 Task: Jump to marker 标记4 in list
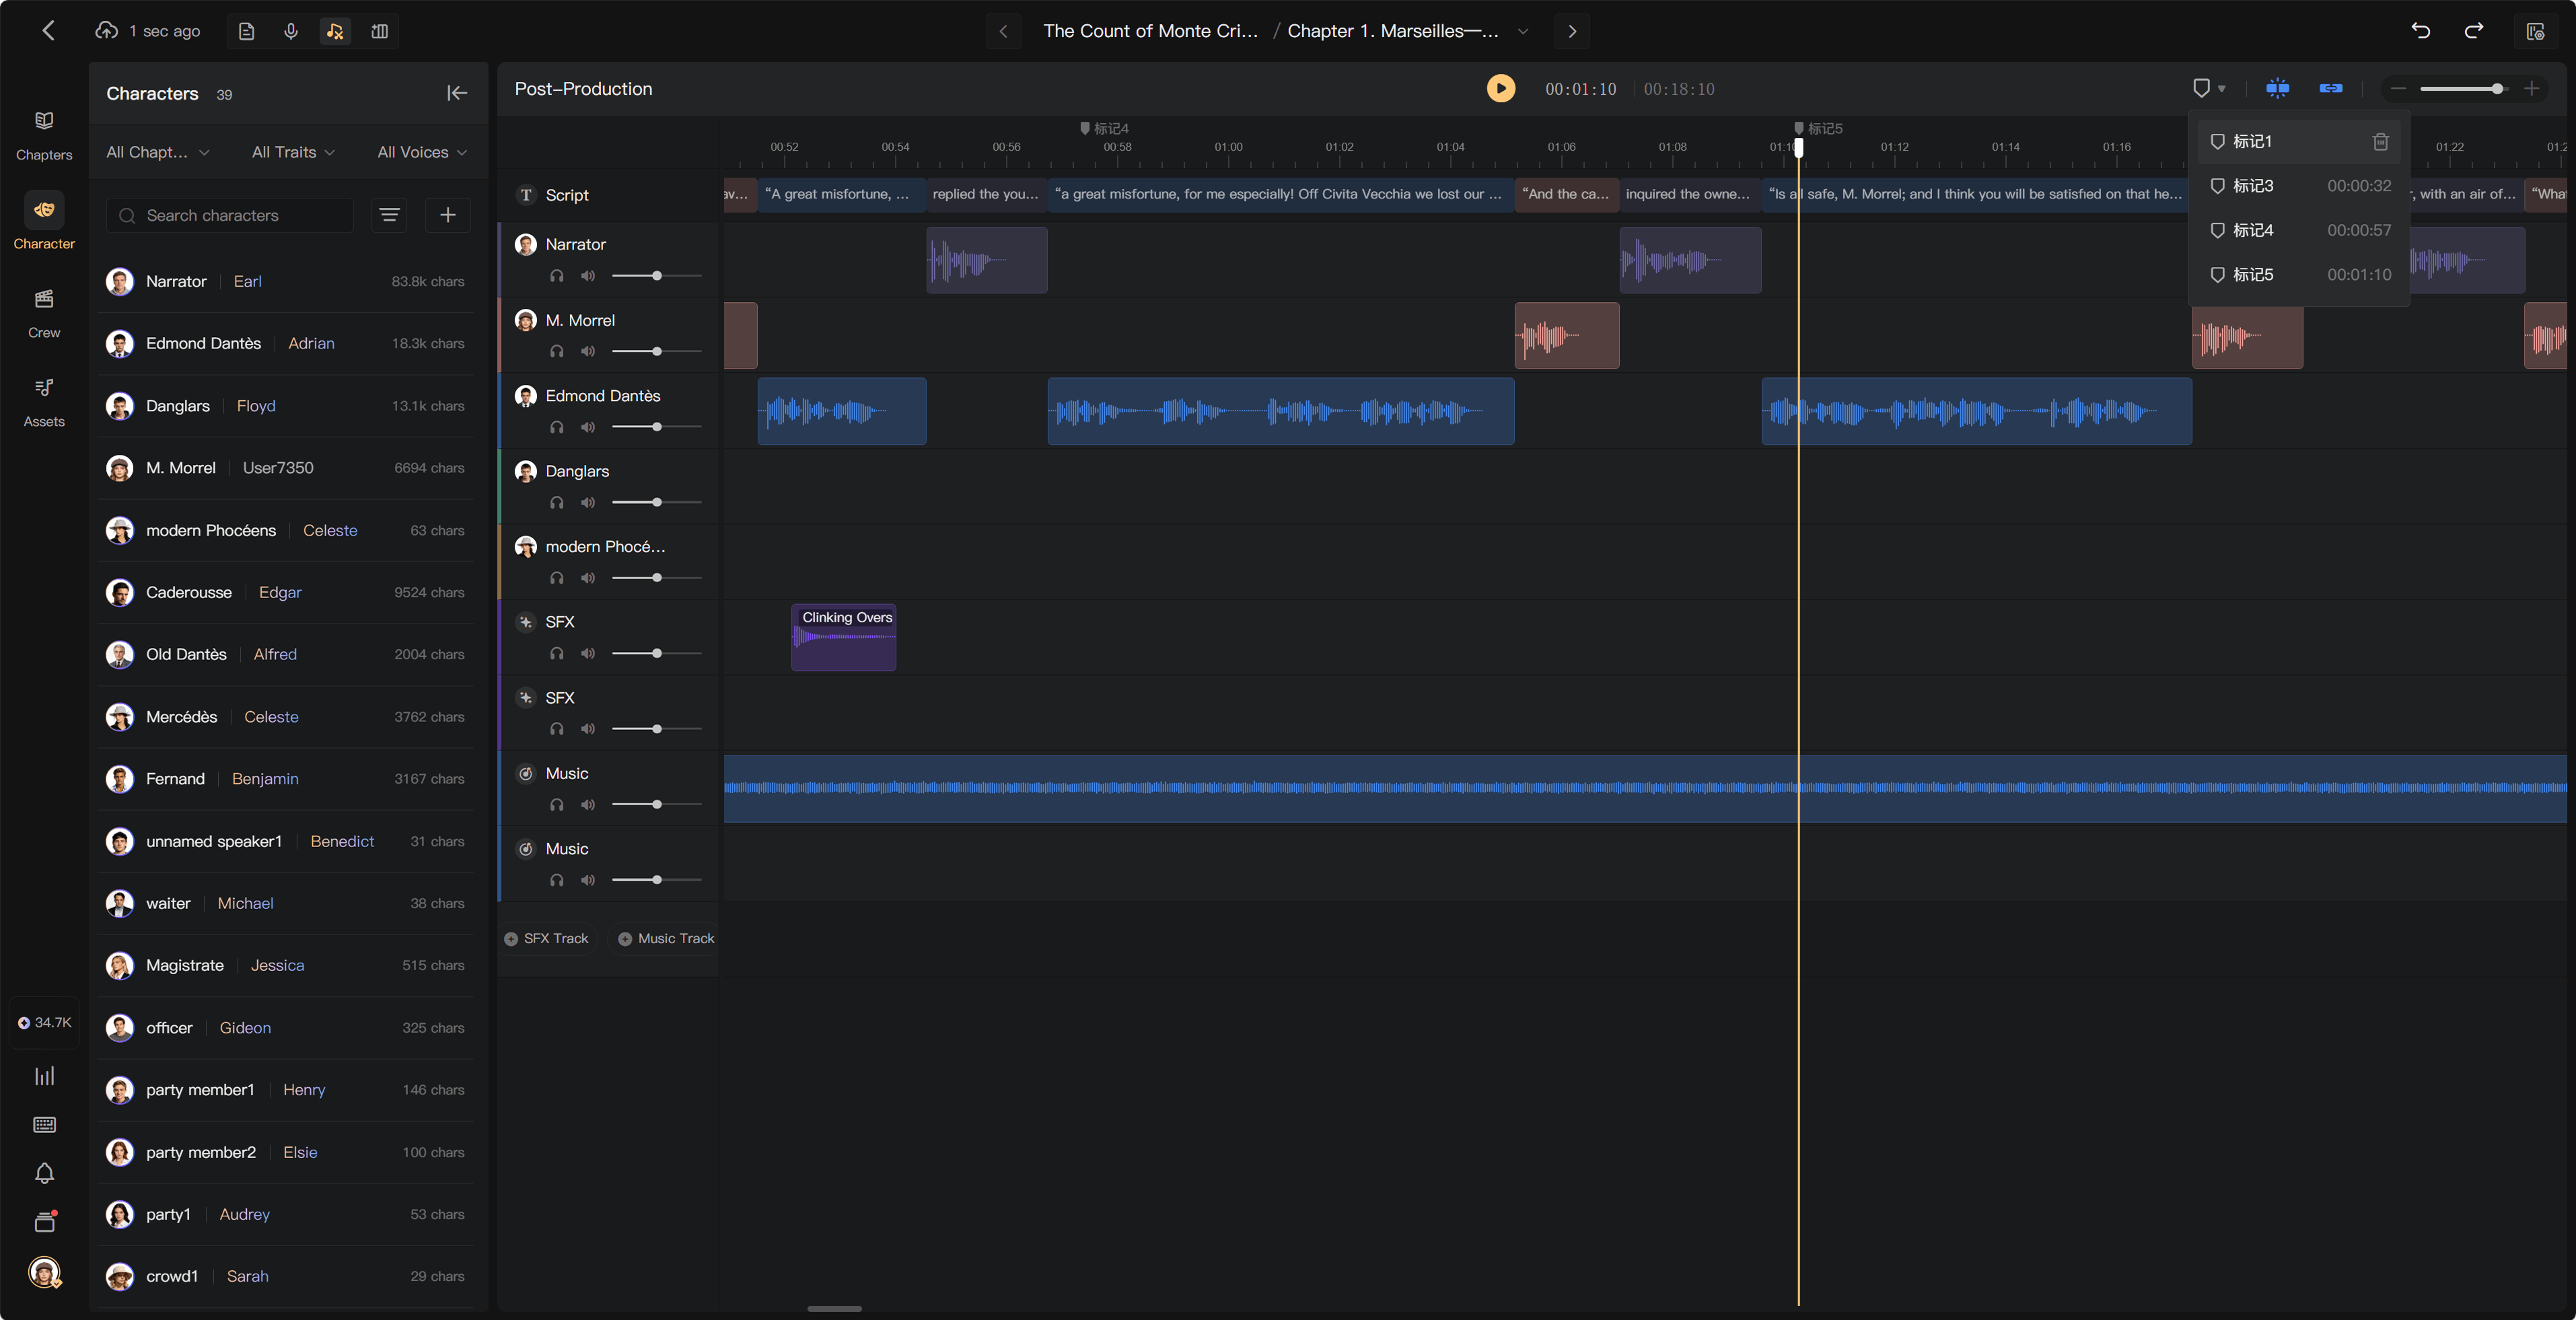tap(2299, 230)
